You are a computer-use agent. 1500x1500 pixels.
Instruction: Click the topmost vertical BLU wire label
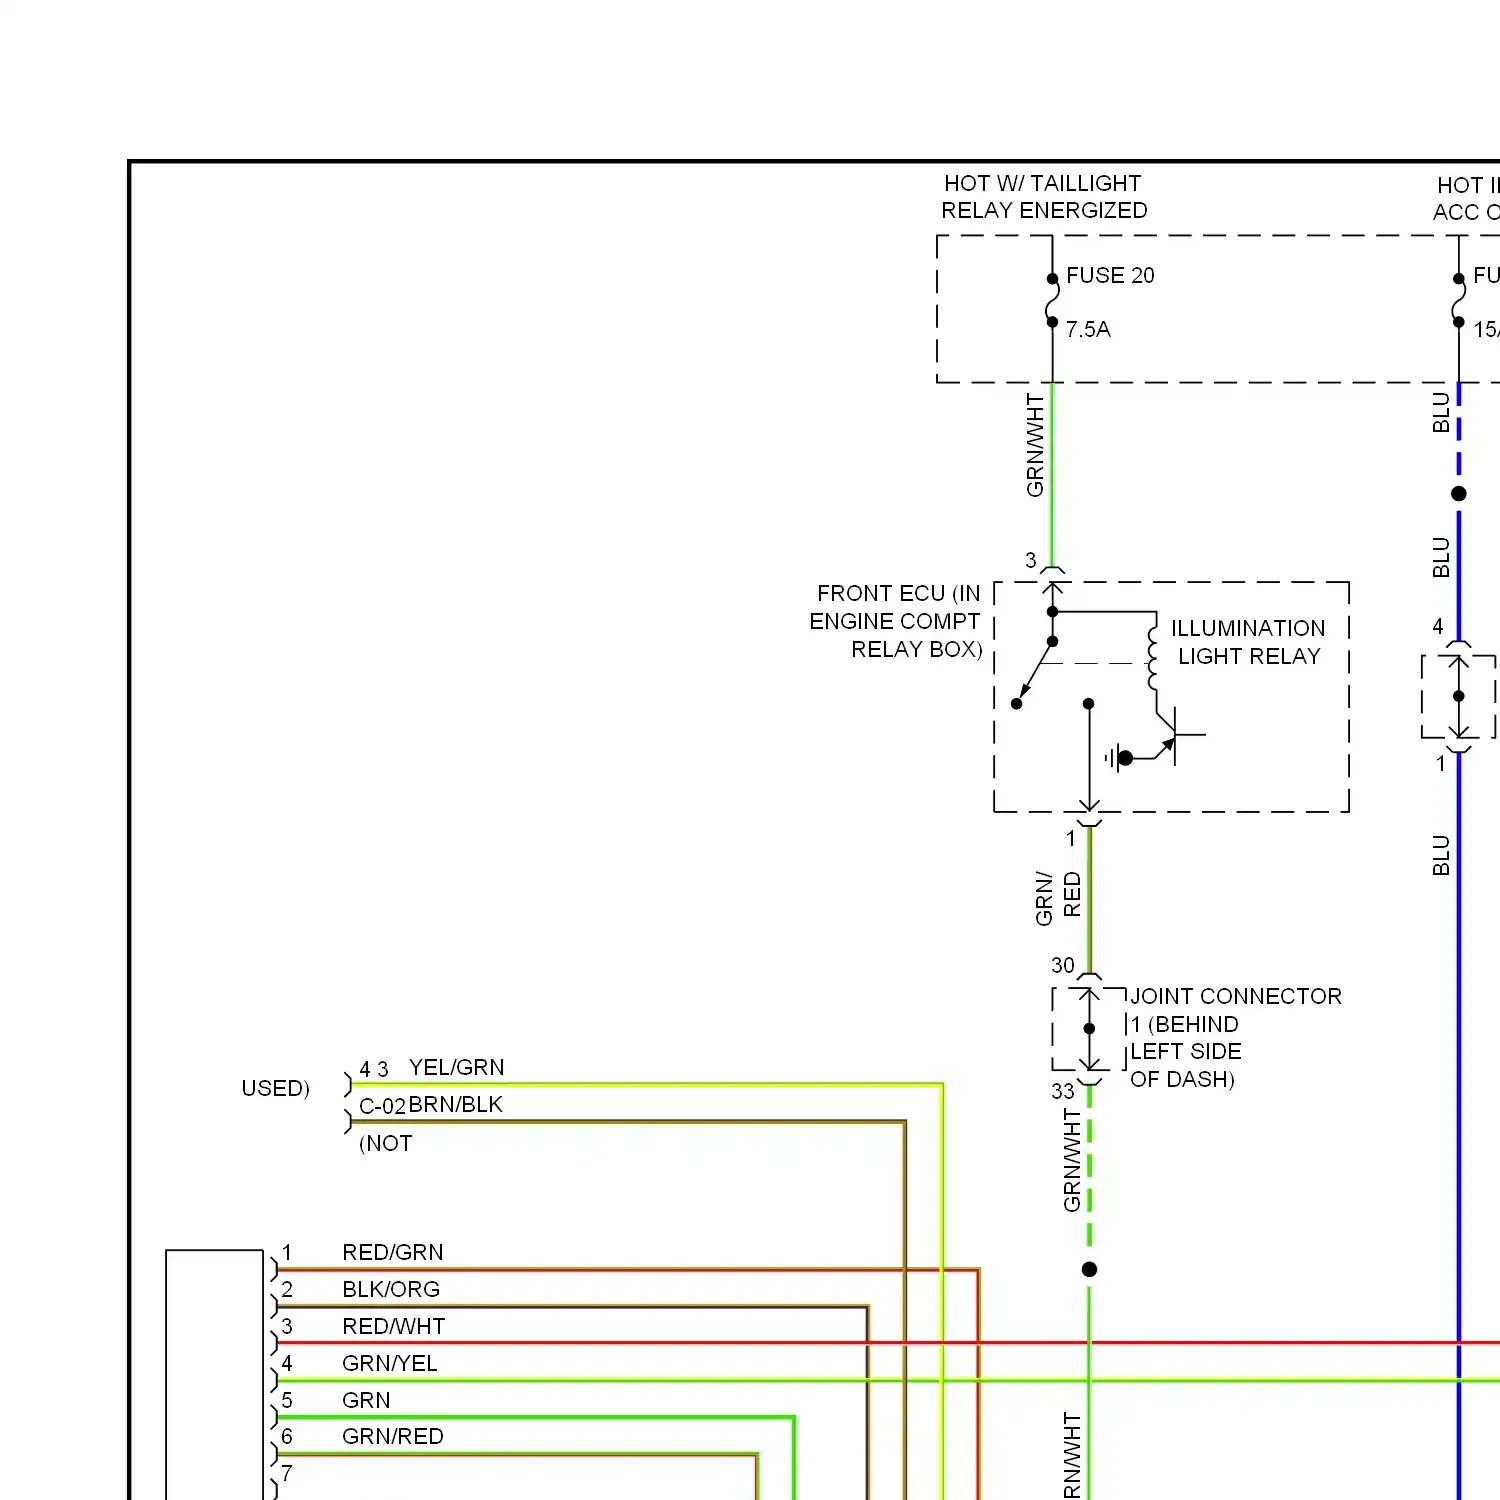[x=1441, y=412]
